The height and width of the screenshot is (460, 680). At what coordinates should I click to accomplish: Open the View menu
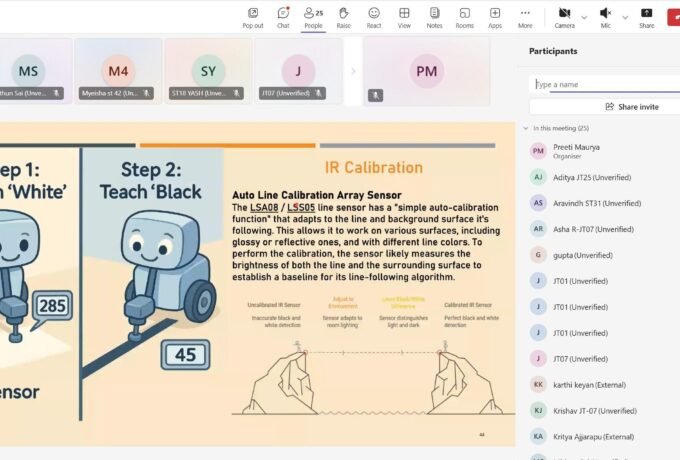pos(404,16)
